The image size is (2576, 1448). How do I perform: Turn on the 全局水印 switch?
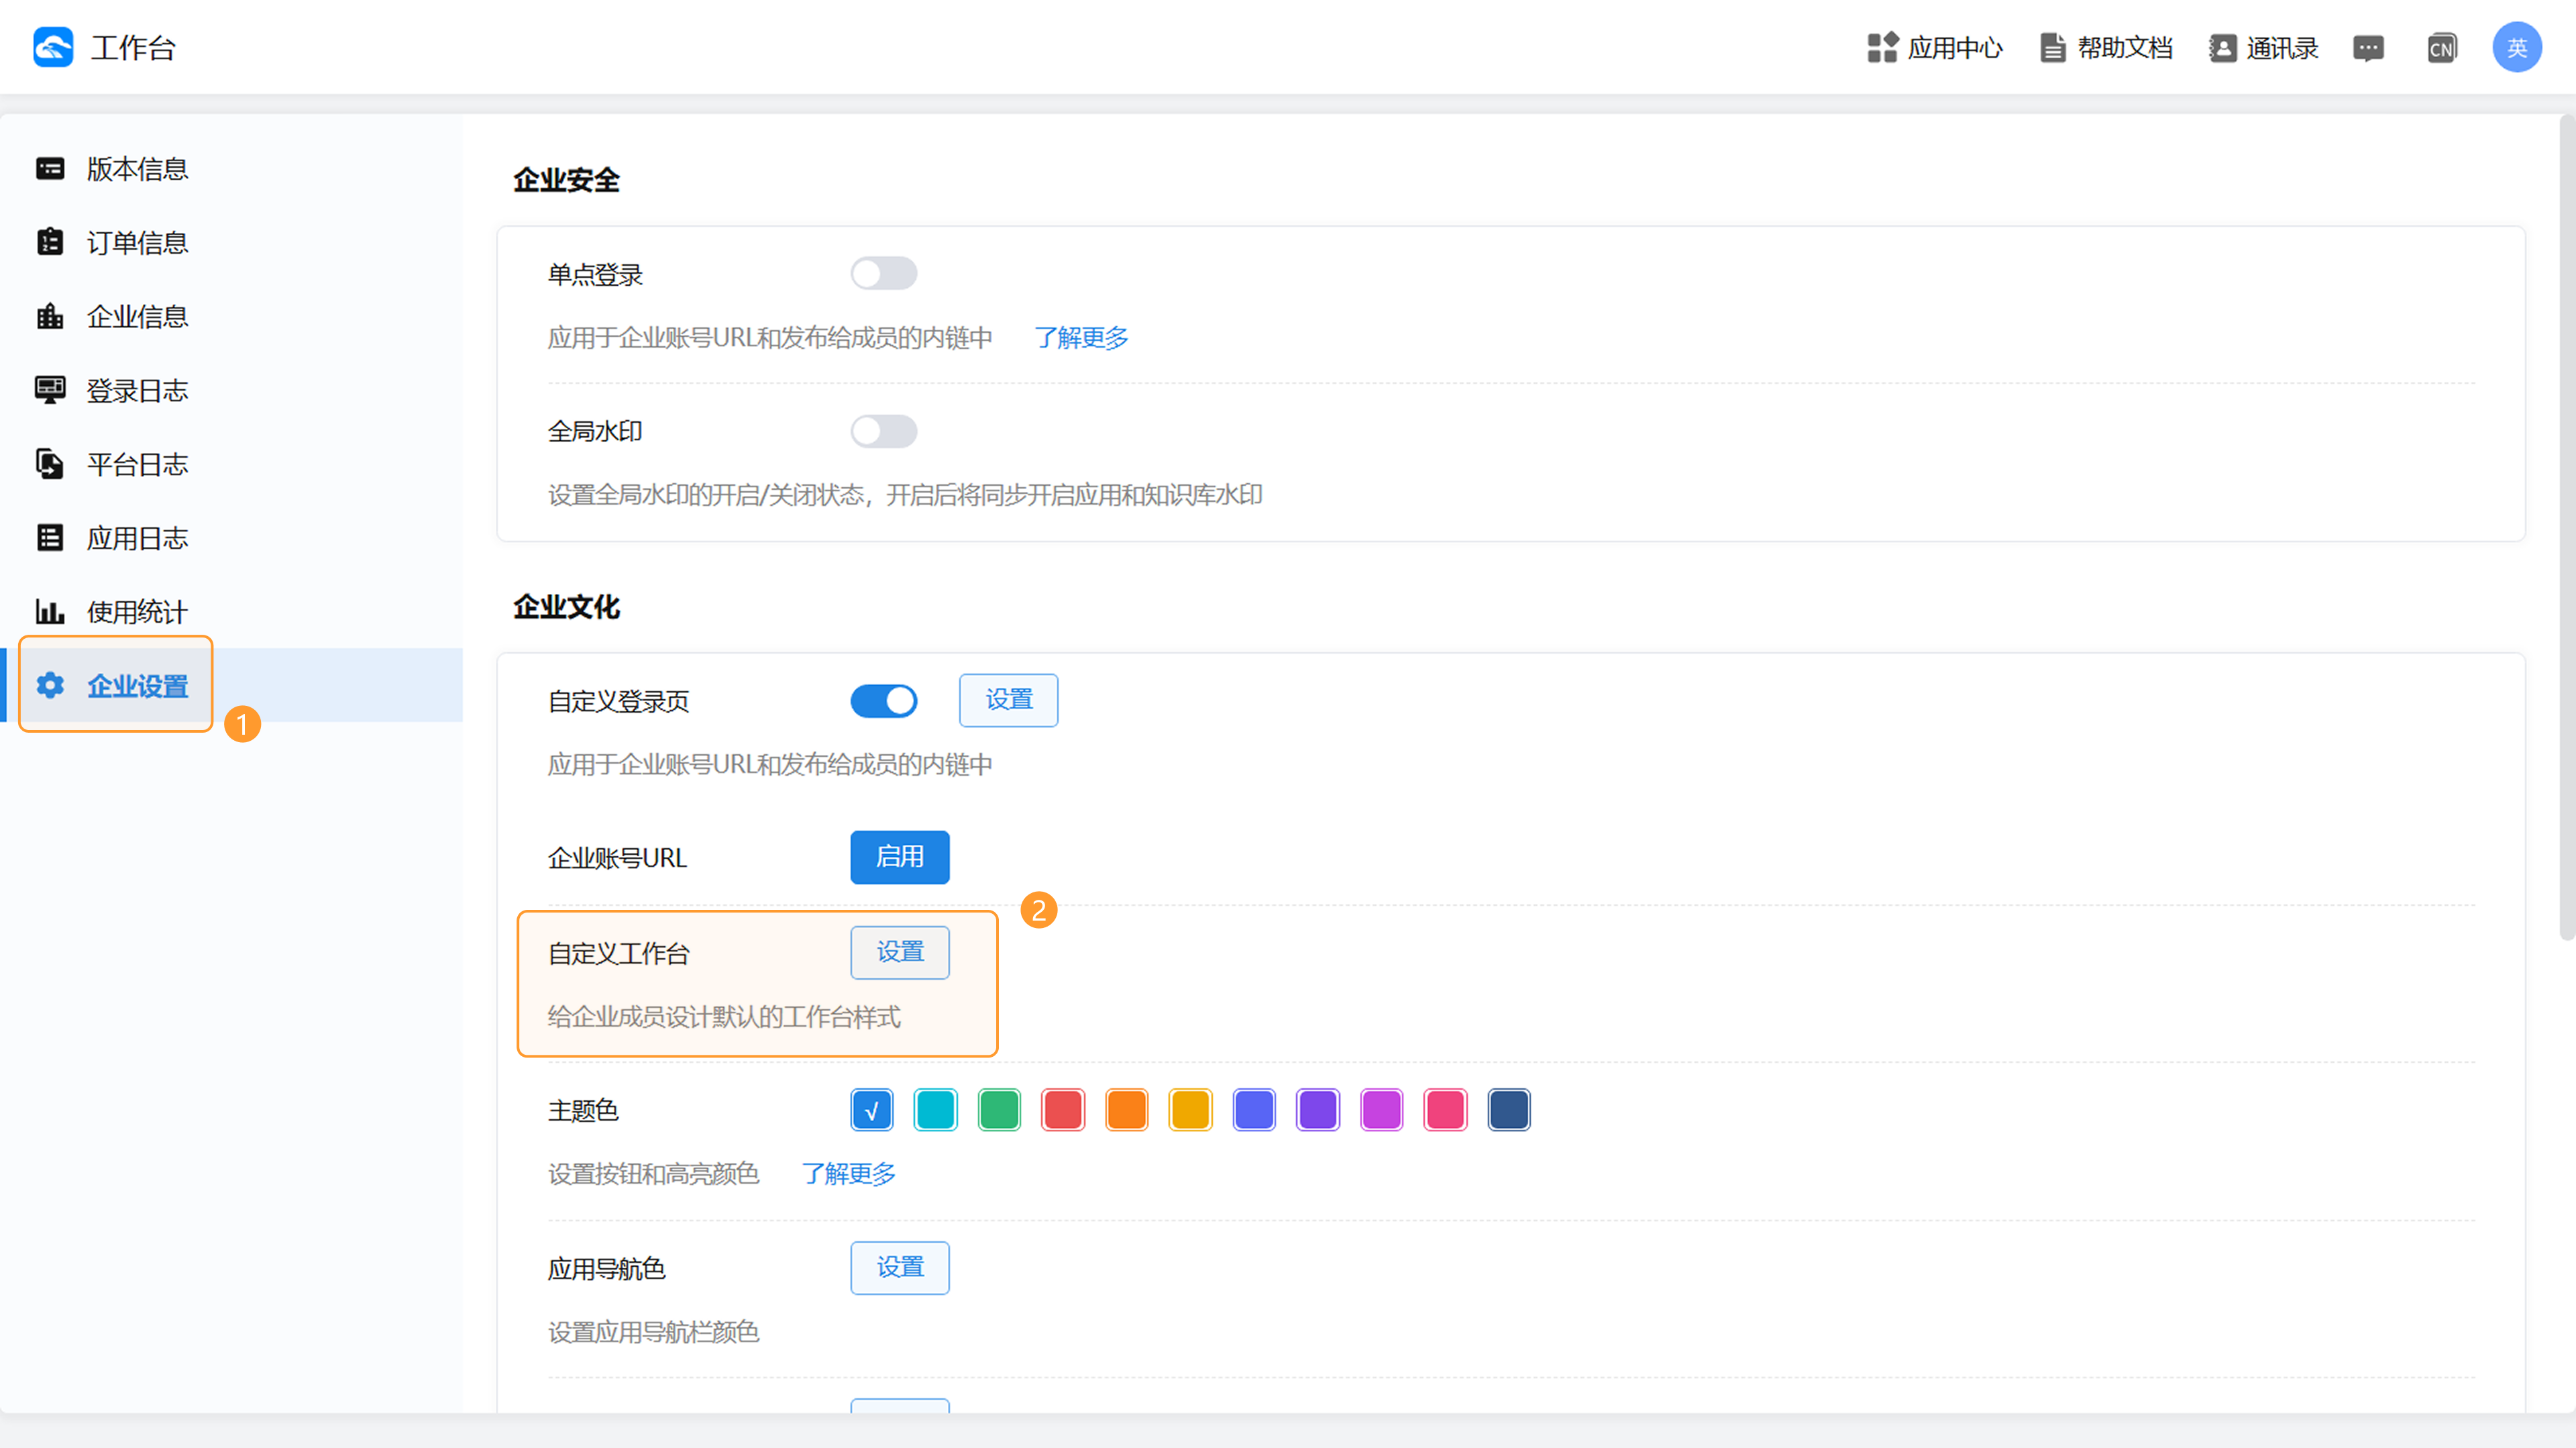[x=883, y=431]
